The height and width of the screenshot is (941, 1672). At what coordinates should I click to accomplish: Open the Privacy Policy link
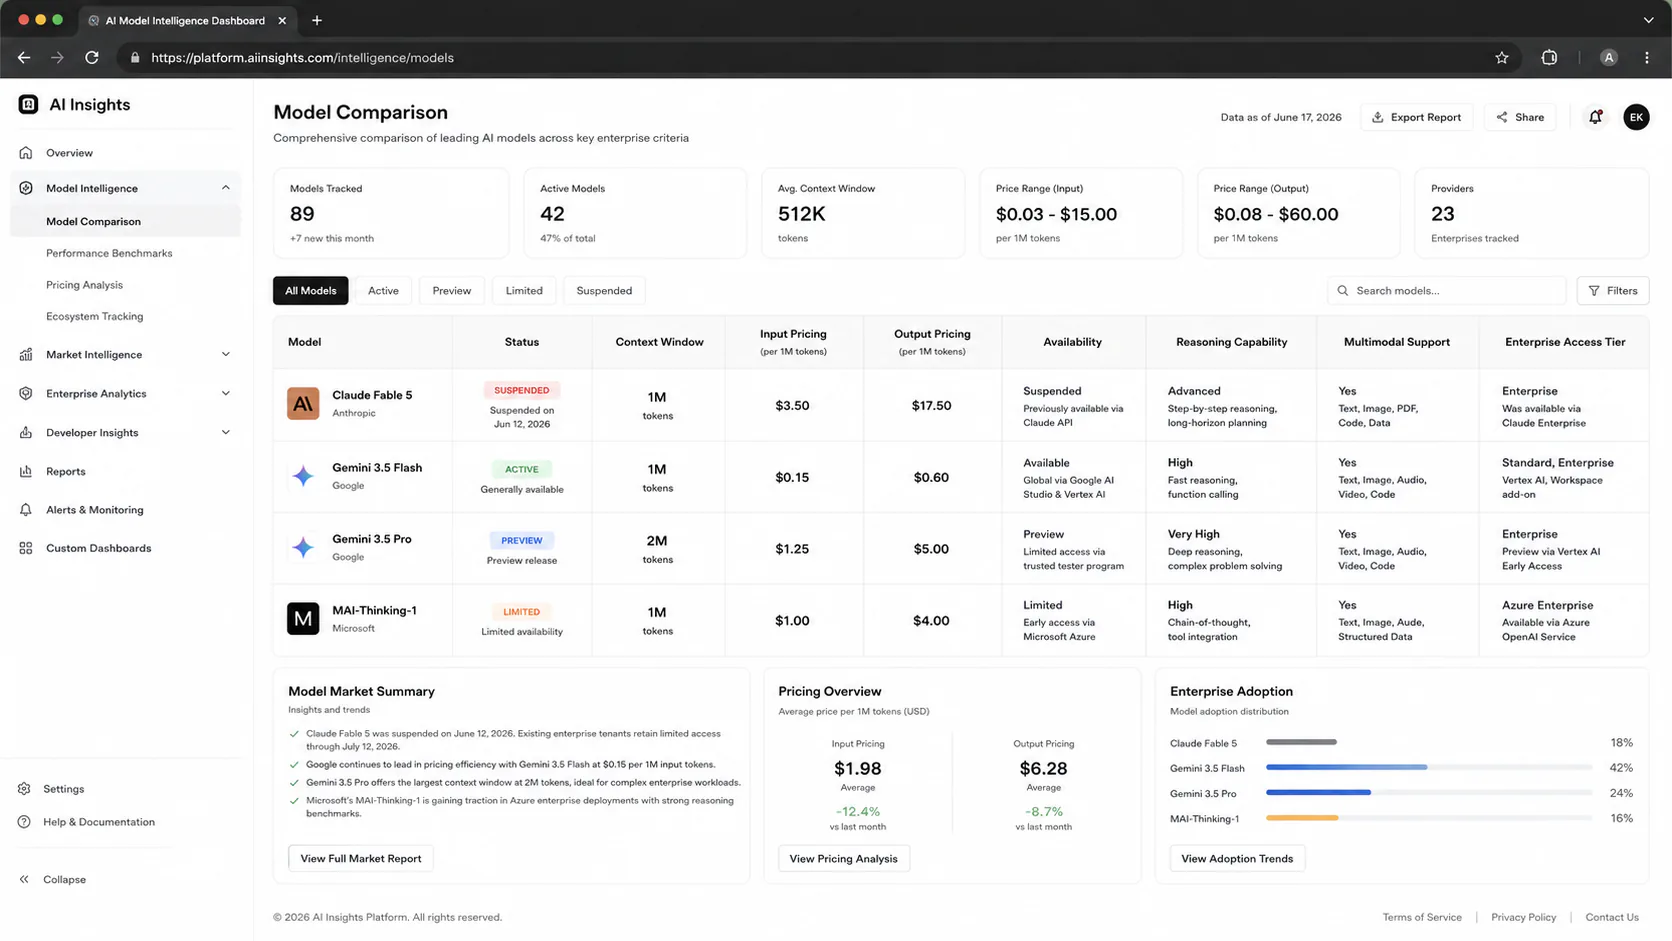(x=1523, y=918)
